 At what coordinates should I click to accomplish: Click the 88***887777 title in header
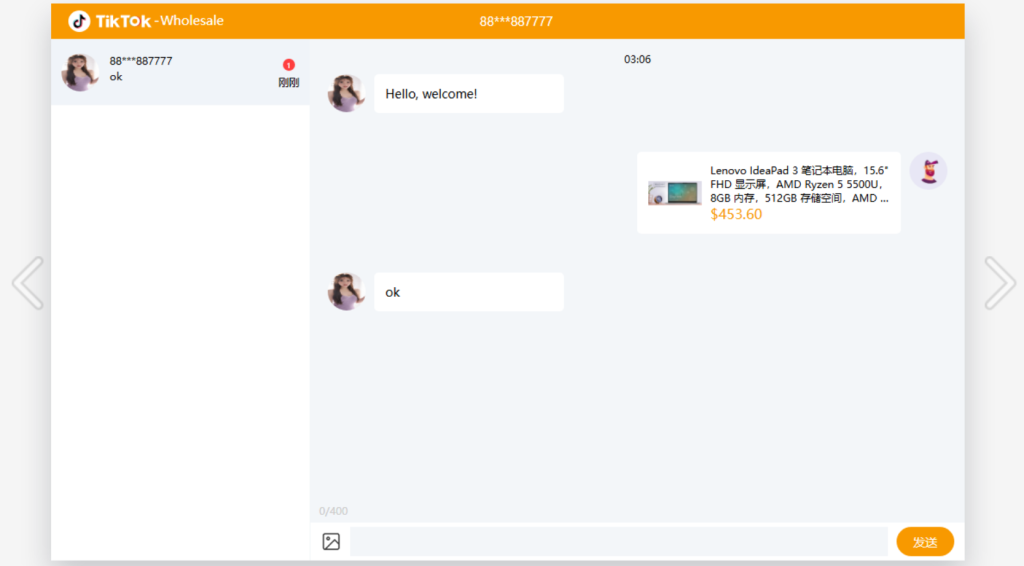point(516,22)
